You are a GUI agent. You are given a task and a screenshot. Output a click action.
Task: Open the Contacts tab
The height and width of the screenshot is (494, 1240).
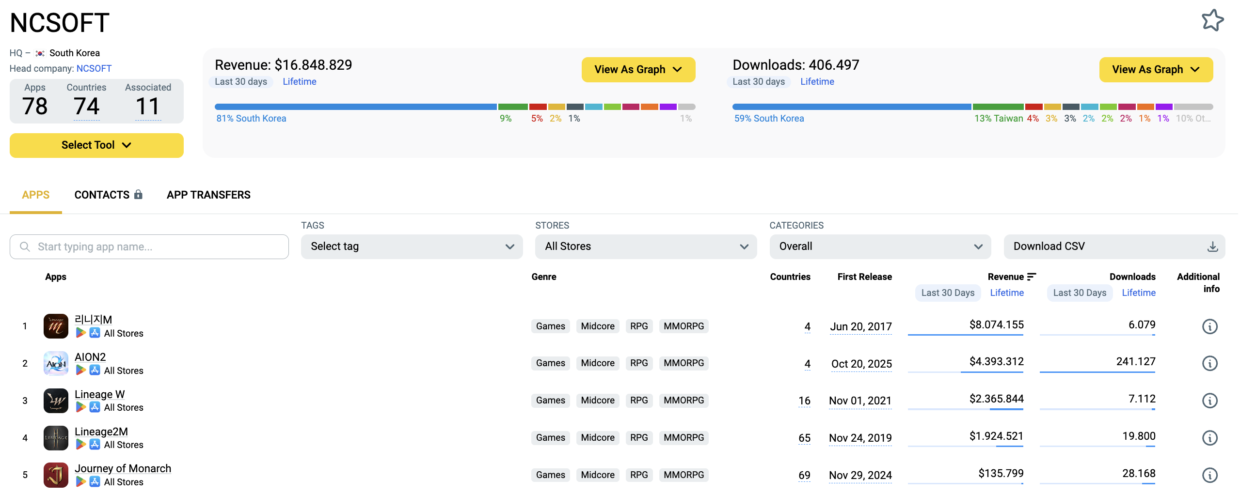[x=108, y=195]
